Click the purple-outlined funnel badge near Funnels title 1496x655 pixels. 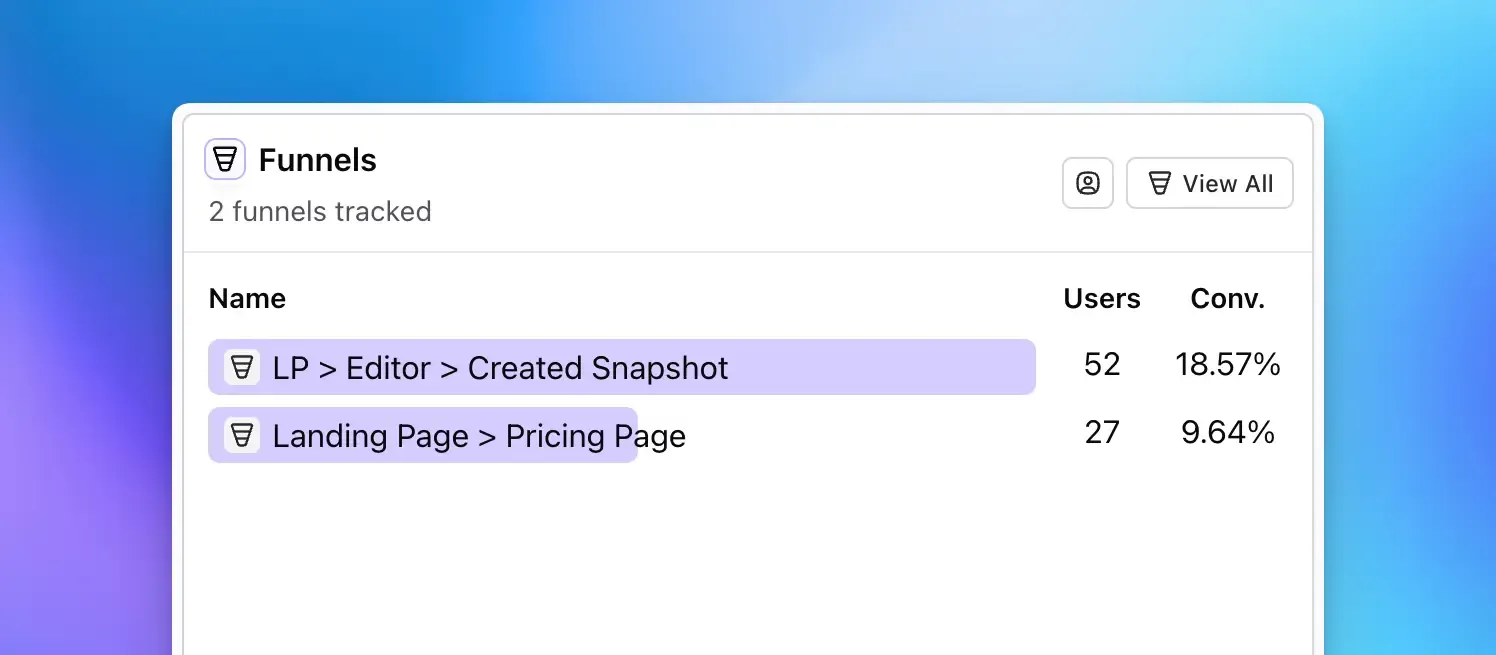pyautogui.click(x=224, y=158)
